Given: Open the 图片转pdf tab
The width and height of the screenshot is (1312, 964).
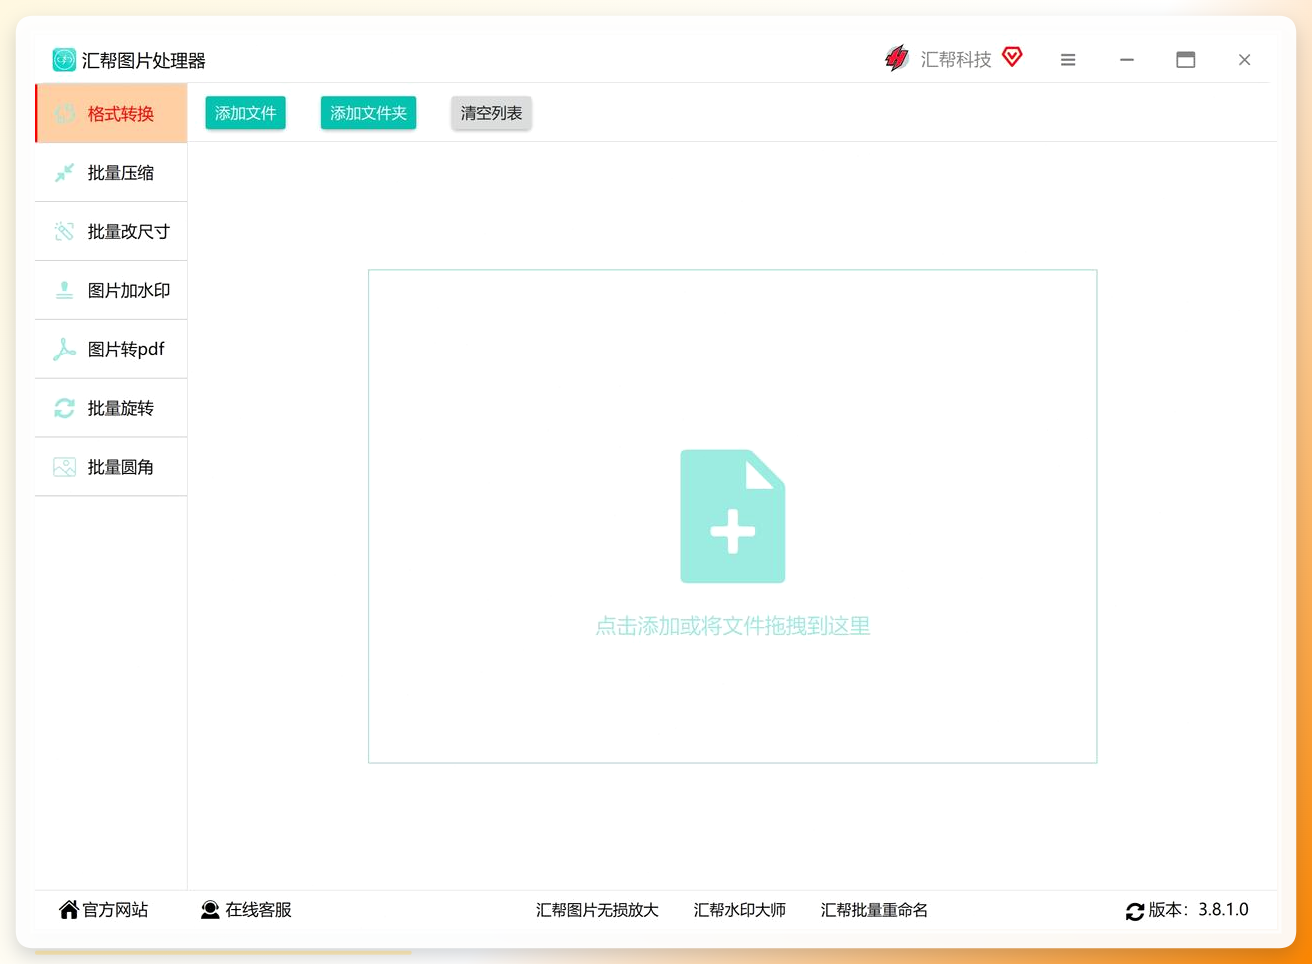Looking at the screenshot, I should [x=111, y=349].
